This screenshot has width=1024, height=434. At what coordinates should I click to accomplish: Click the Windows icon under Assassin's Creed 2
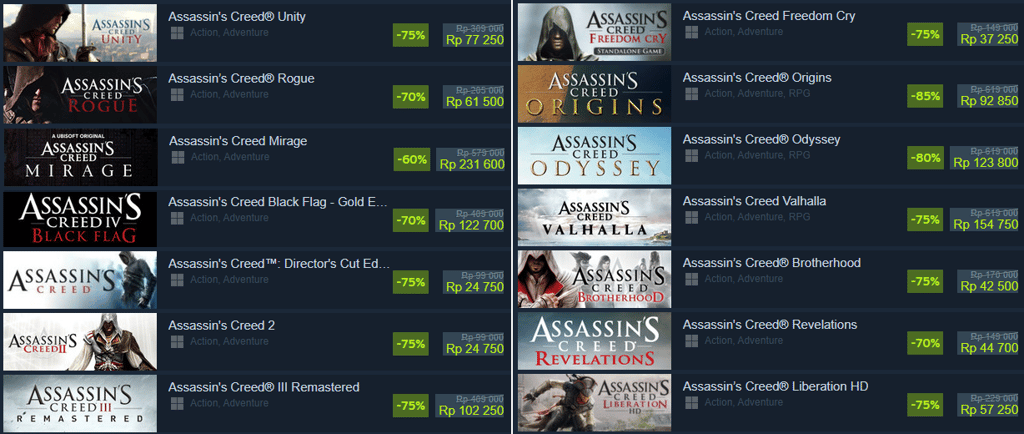coord(176,341)
